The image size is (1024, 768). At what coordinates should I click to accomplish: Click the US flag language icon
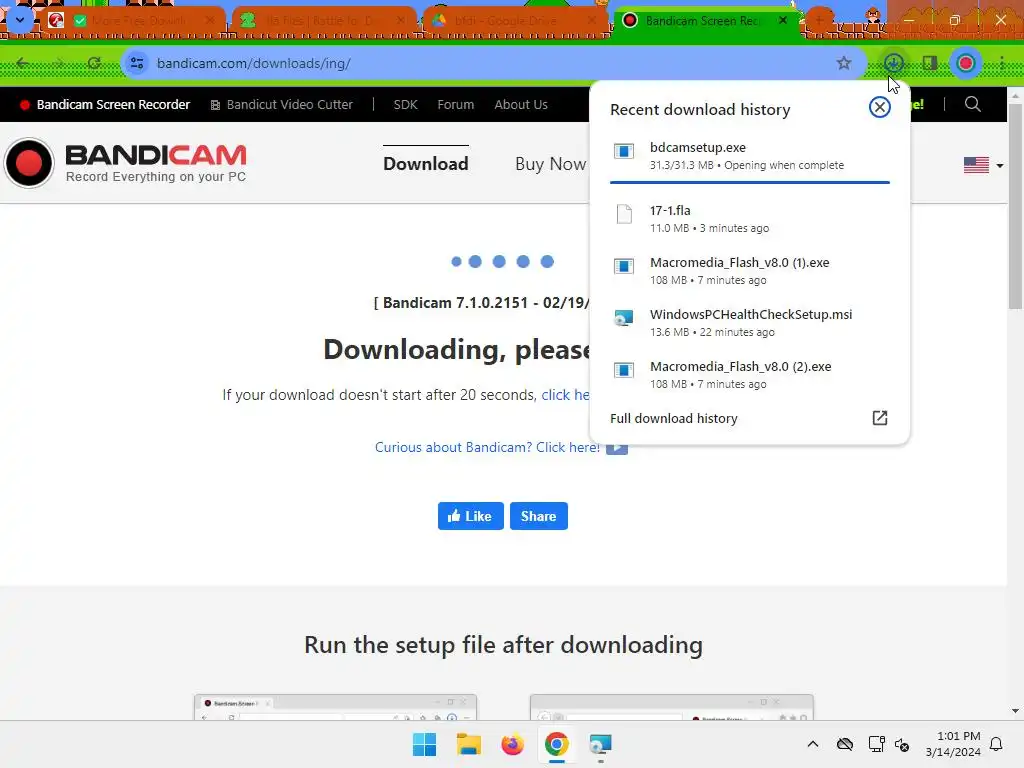976,165
